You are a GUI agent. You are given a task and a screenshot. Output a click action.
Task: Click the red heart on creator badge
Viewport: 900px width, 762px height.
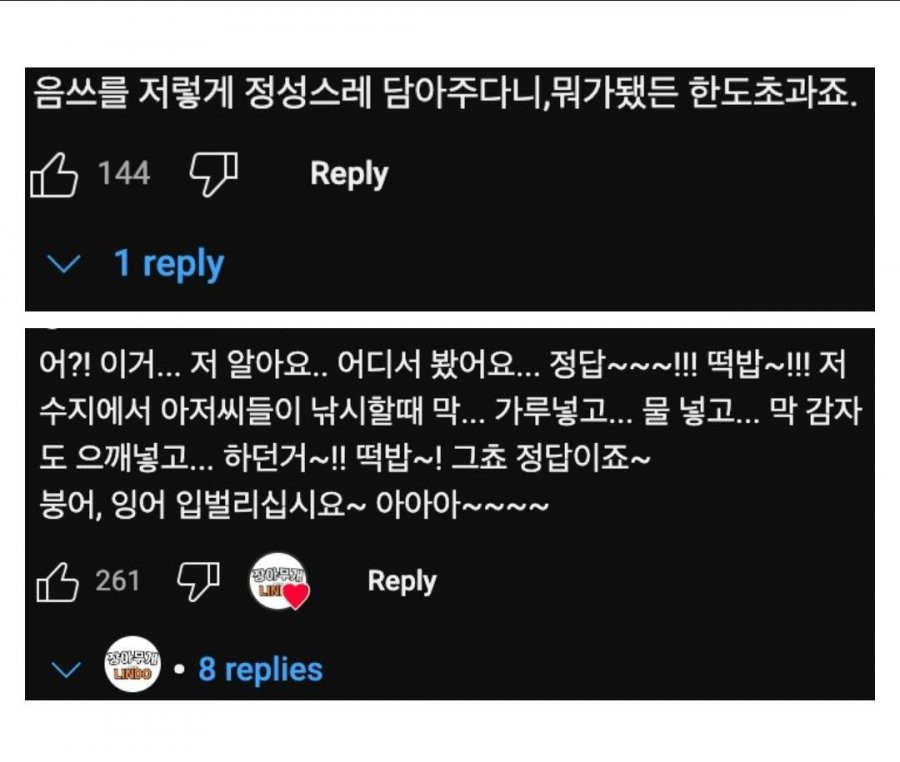pos(297,596)
